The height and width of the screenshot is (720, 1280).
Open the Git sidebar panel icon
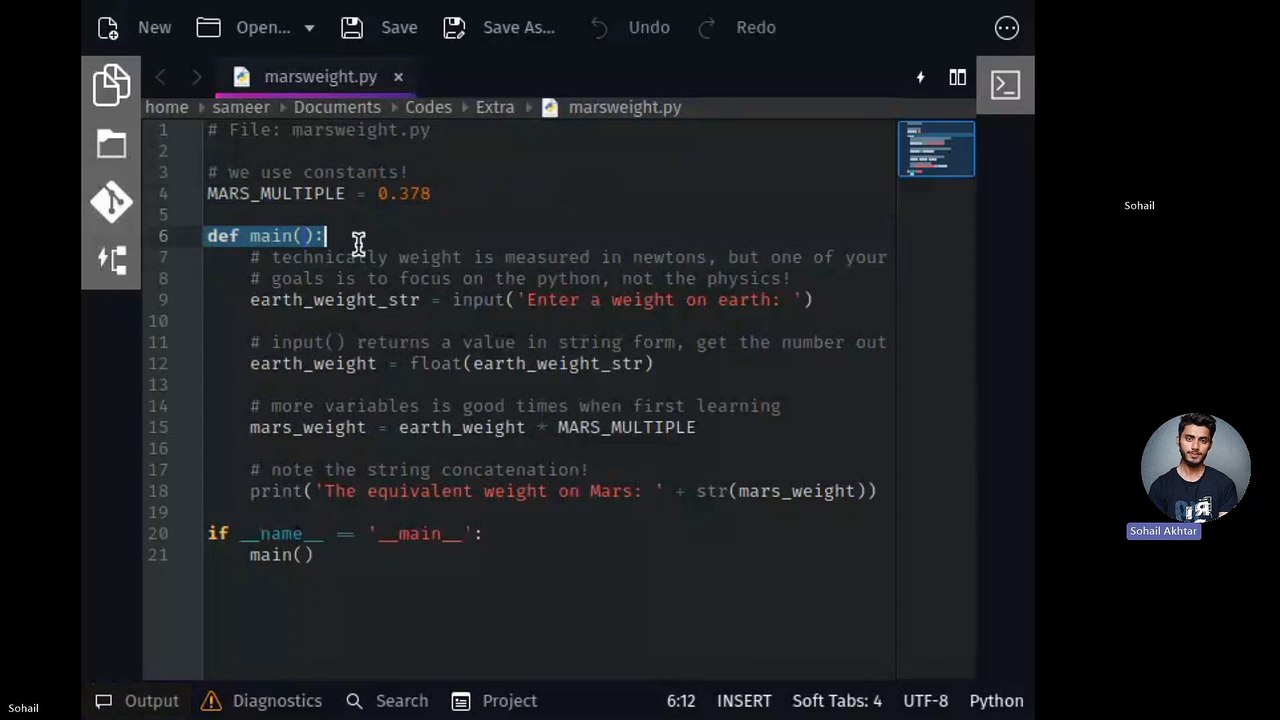click(x=111, y=202)
